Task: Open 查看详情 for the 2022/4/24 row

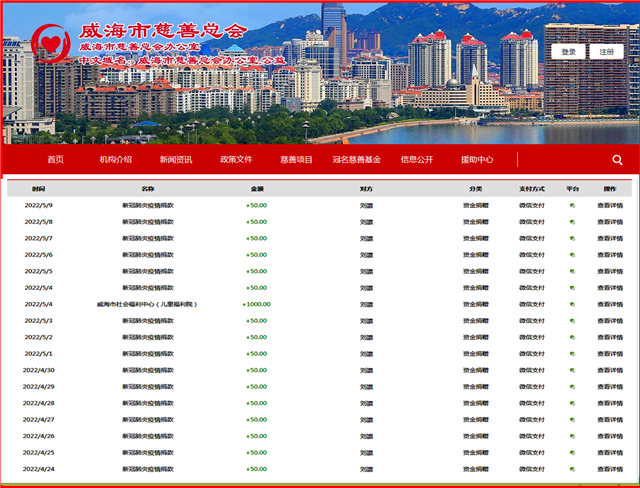Action: [610, 469]
